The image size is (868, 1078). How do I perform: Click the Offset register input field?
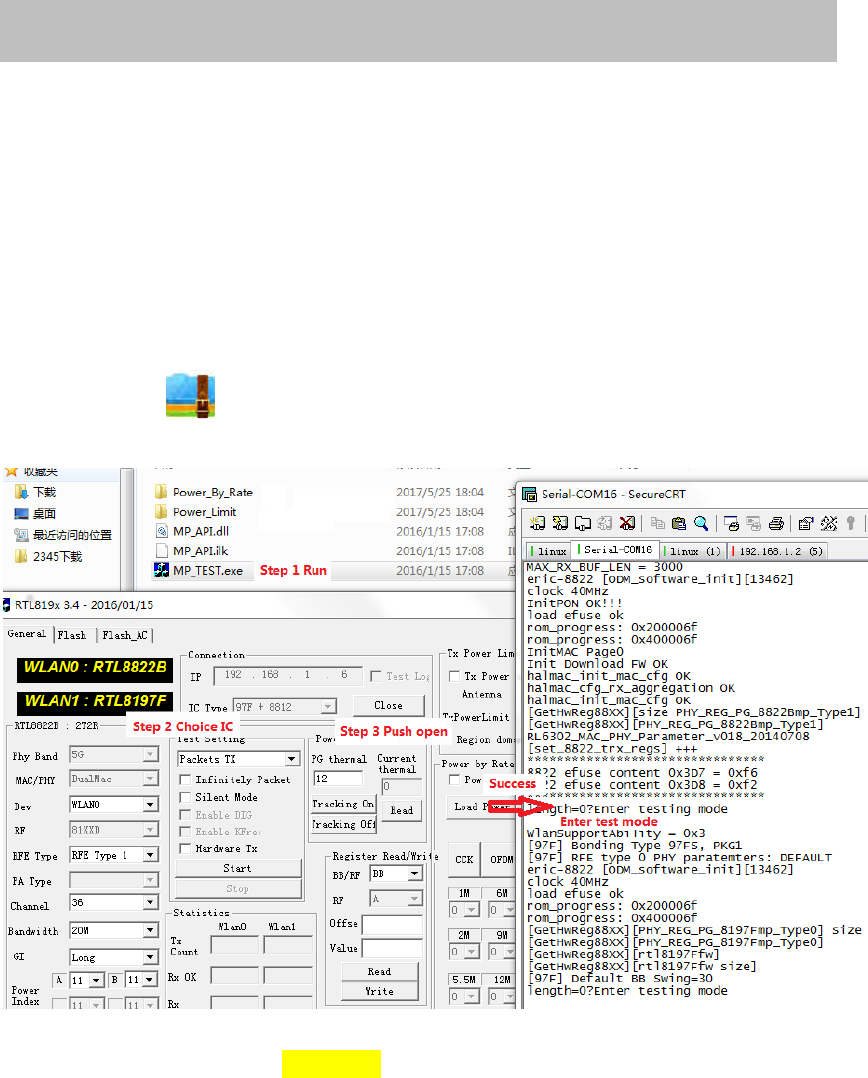(392, 925)
